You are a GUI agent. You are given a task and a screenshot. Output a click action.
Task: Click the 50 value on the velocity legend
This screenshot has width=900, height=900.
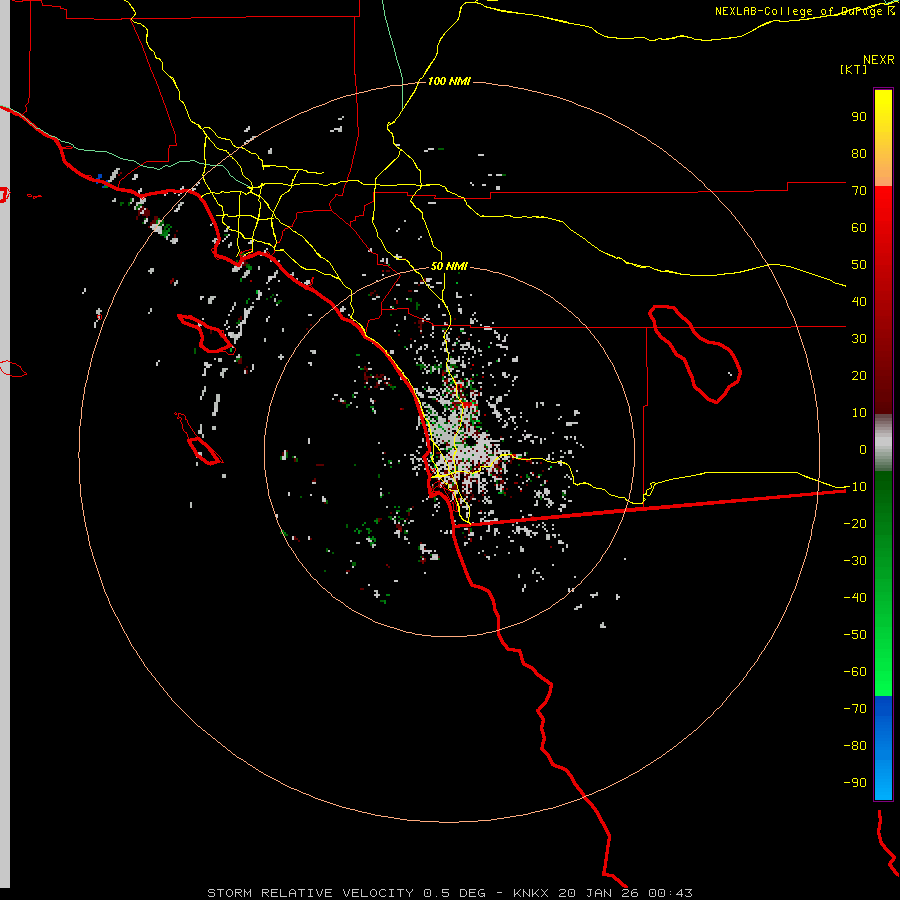click(x=859, y=265)
